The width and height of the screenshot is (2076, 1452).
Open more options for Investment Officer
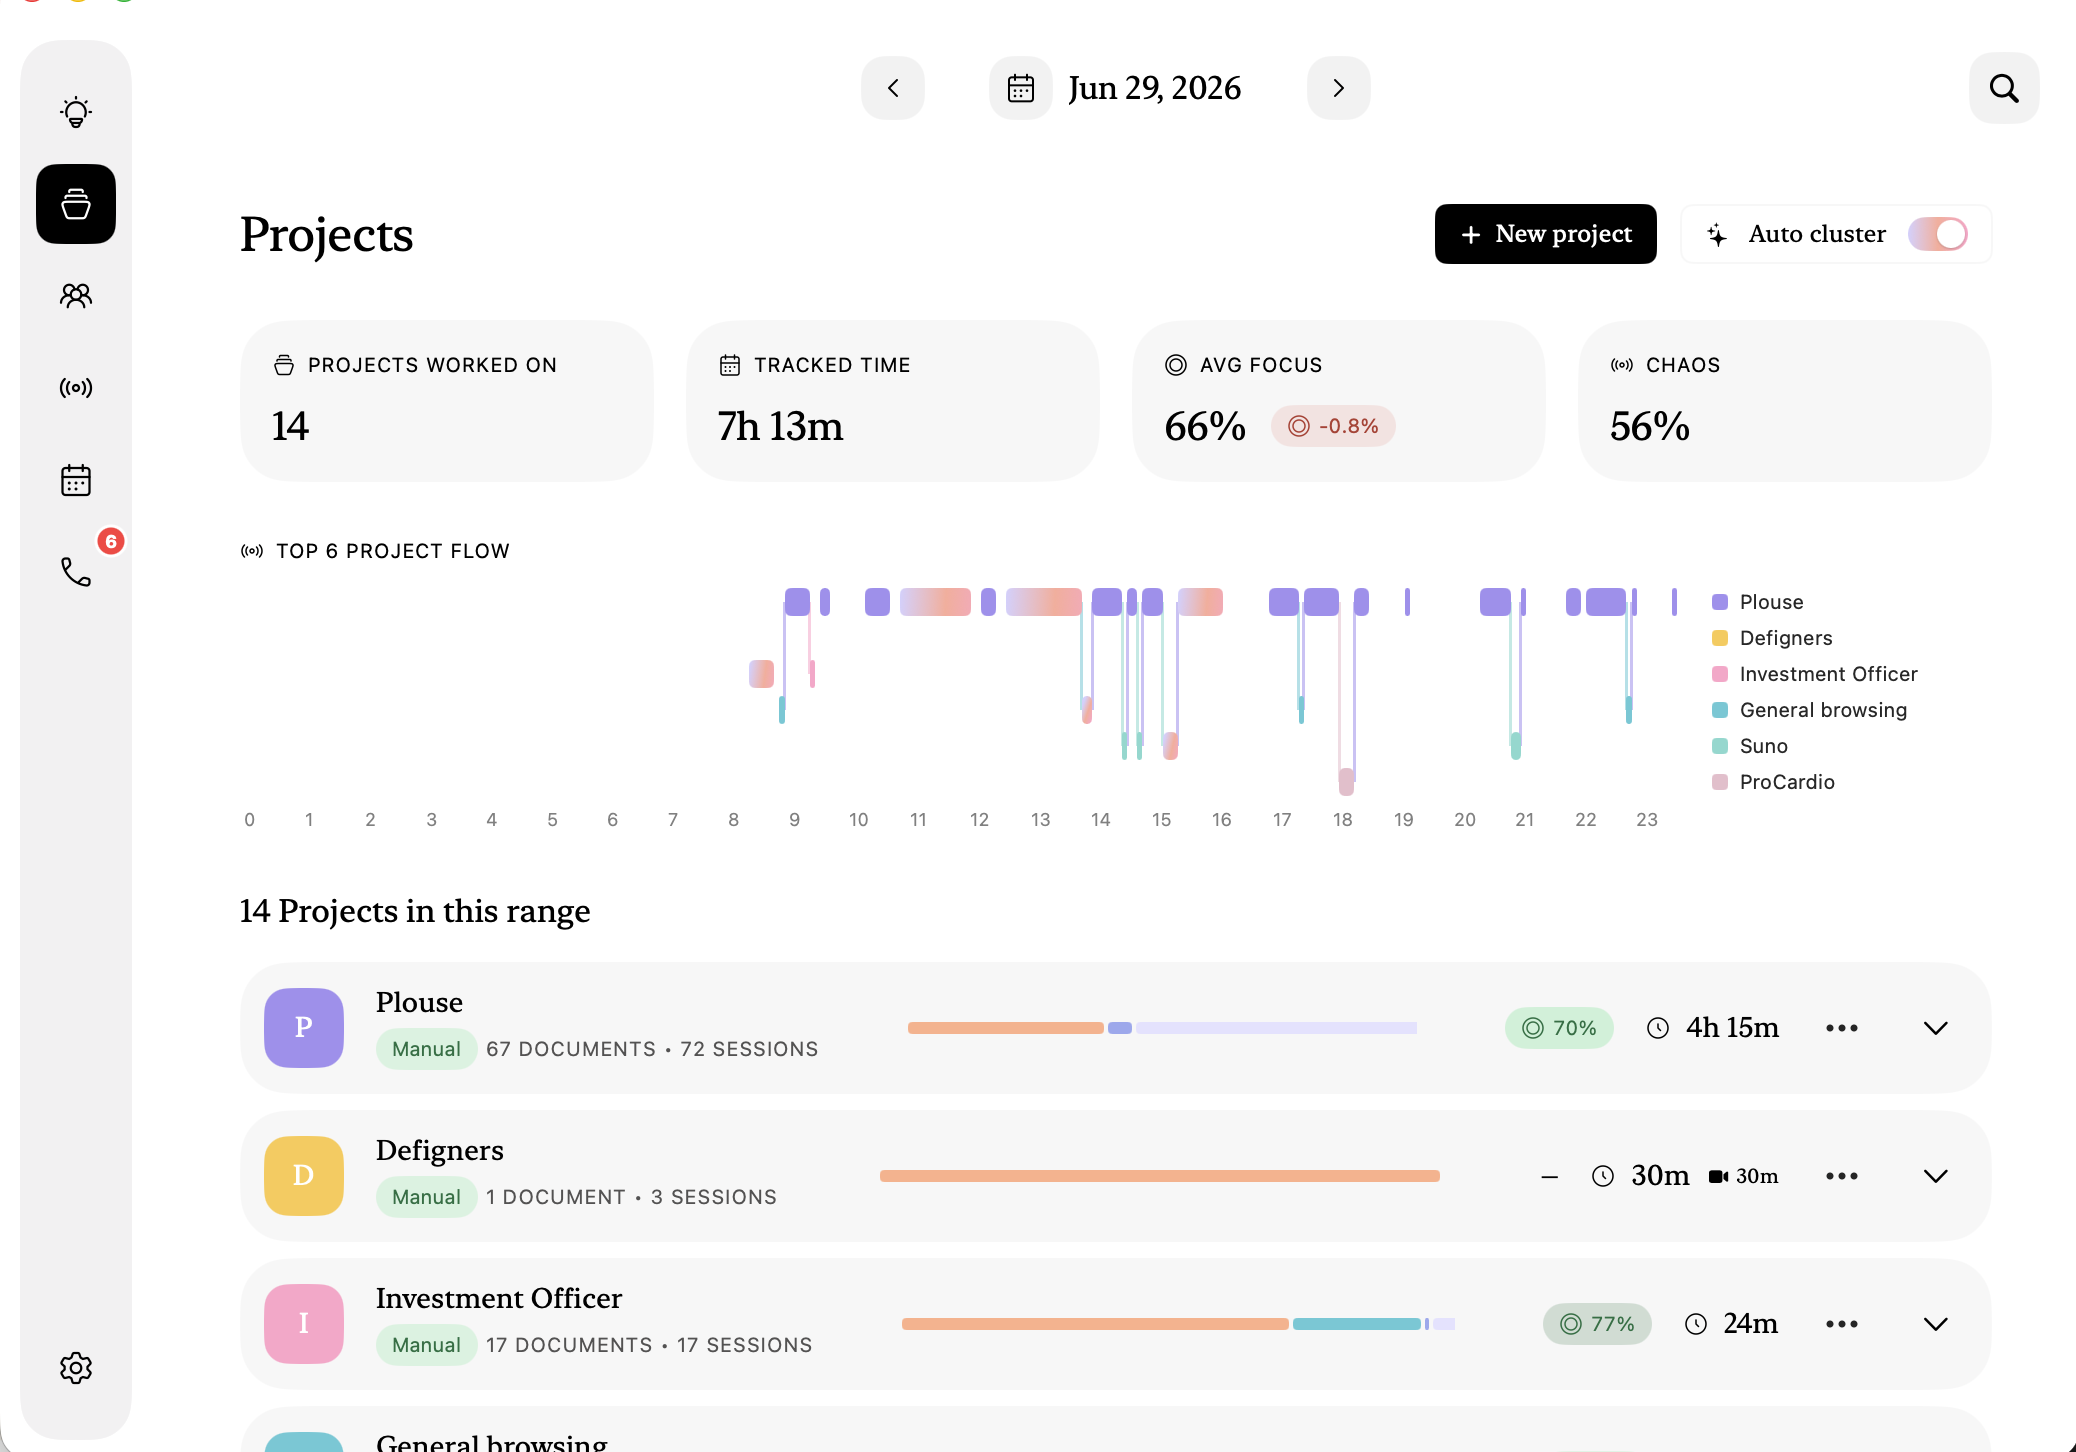click(1842, 1324)
